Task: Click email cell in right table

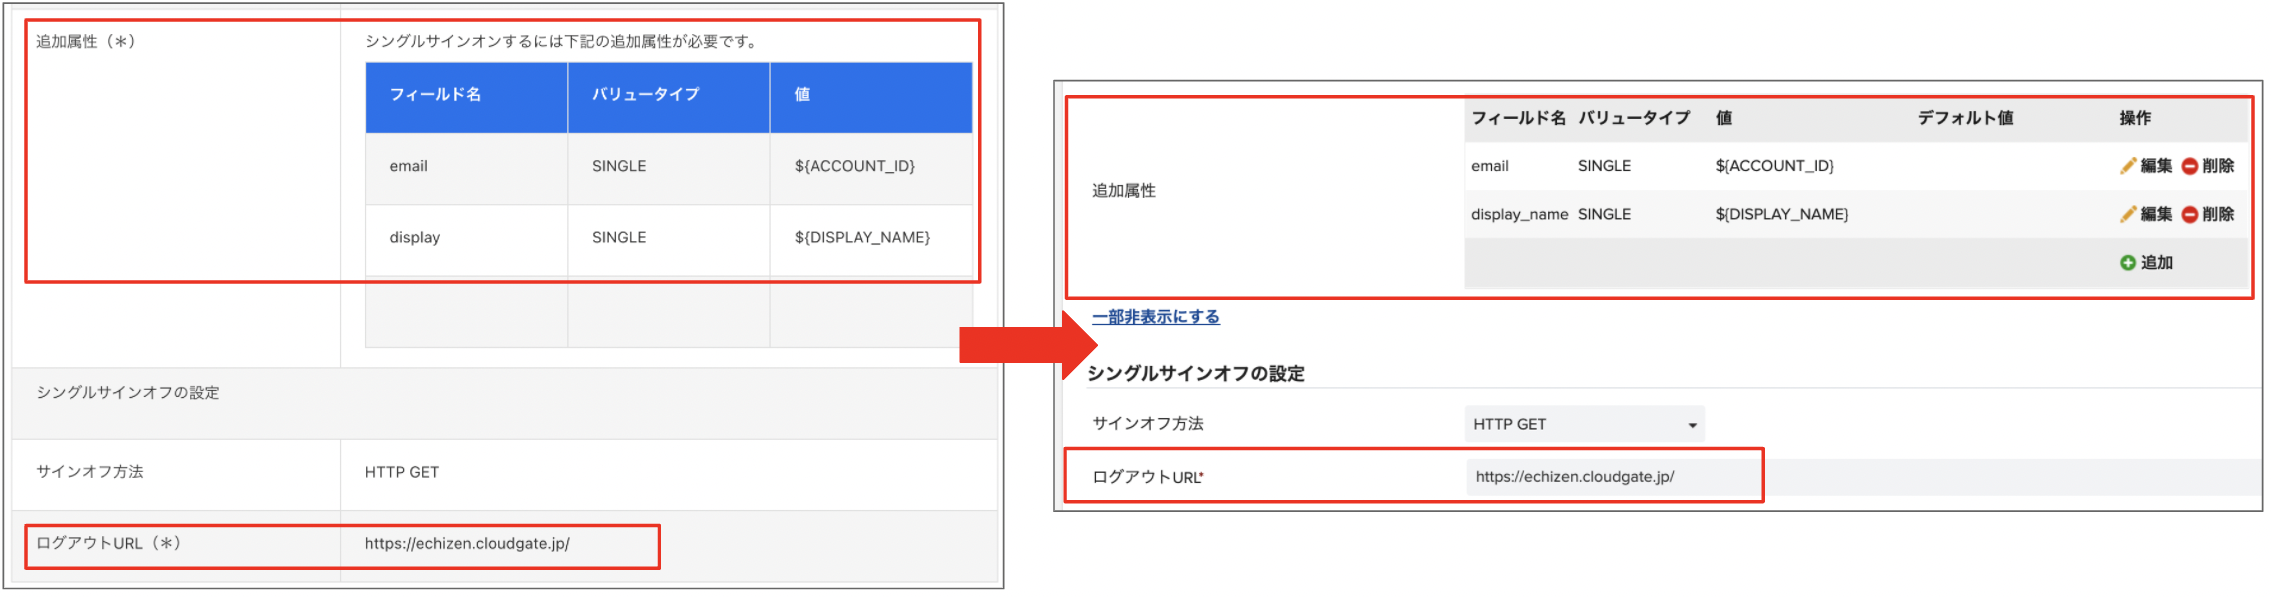Action: pyautogui.click(x=1489, y=166)
